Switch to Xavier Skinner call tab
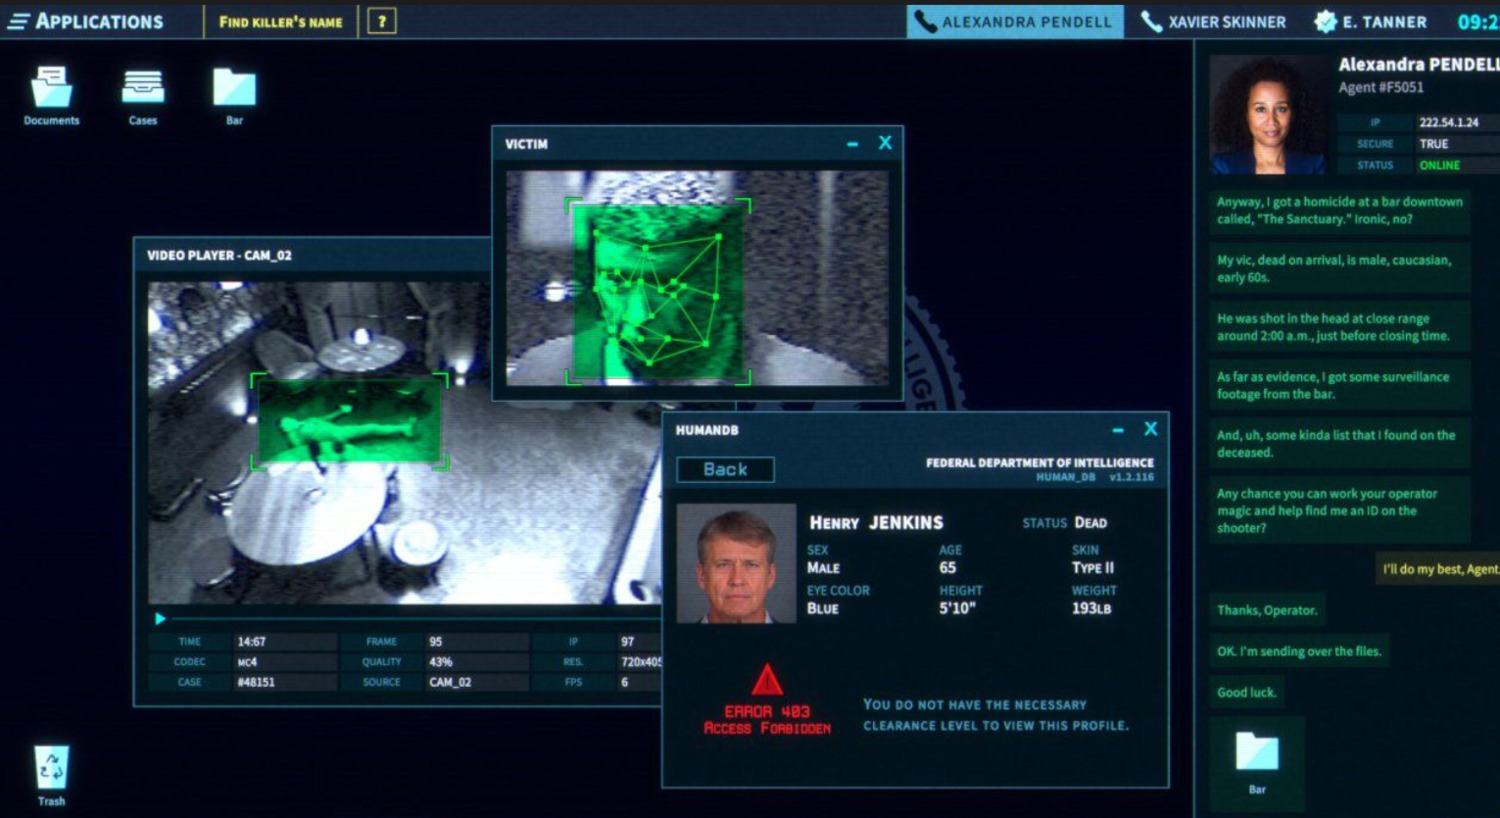This screenshot has width=1500, height=818. 1214,21
